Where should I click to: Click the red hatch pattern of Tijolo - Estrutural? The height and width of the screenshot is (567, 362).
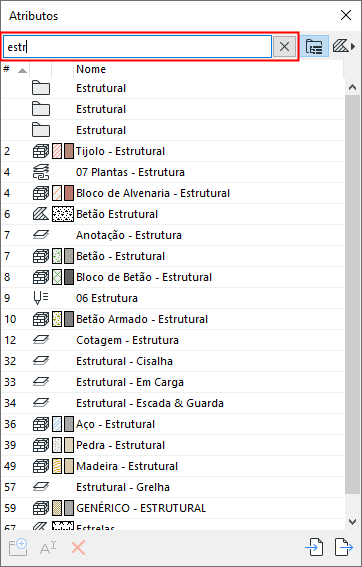[x=57, y=151]
